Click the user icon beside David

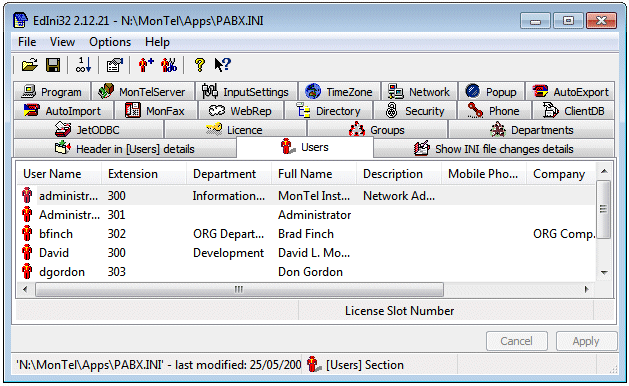point(27,253)
